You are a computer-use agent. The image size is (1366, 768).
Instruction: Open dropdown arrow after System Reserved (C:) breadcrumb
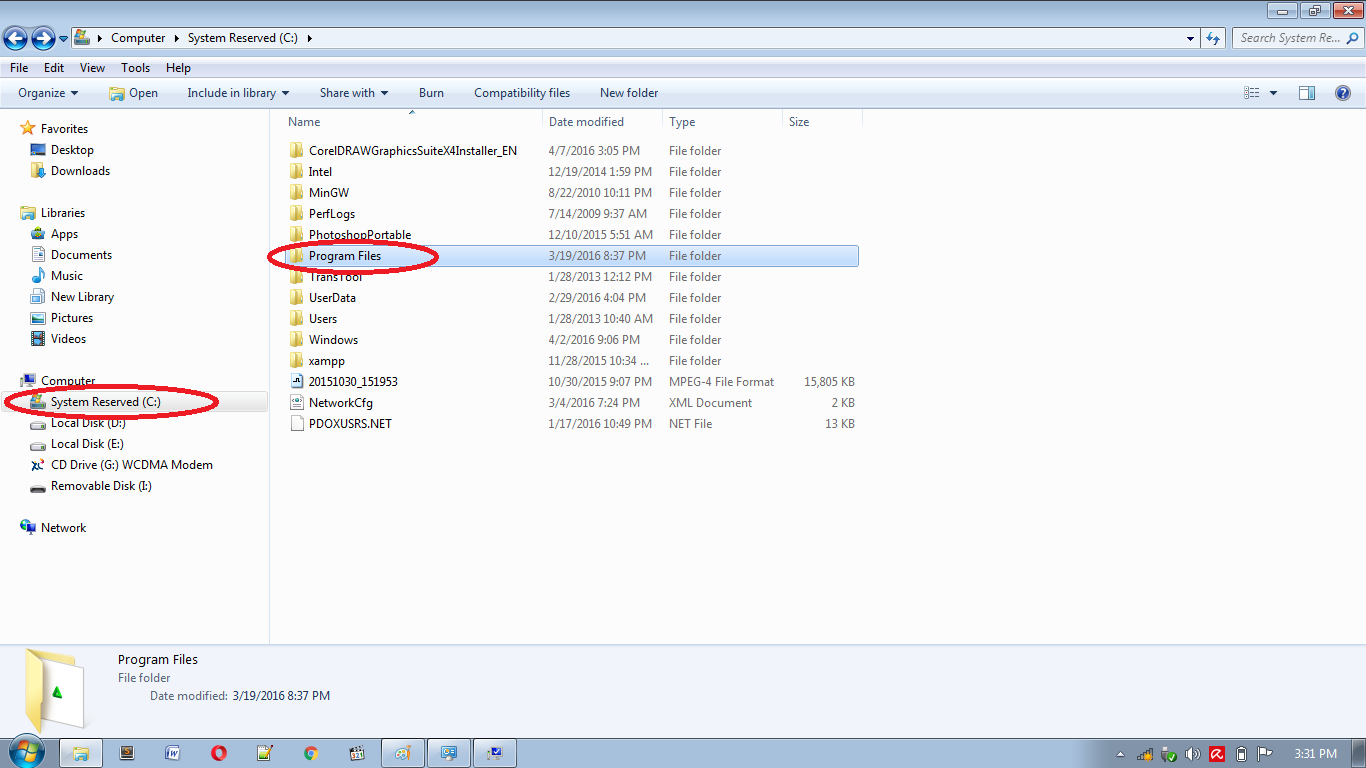(x=310, y=38)
